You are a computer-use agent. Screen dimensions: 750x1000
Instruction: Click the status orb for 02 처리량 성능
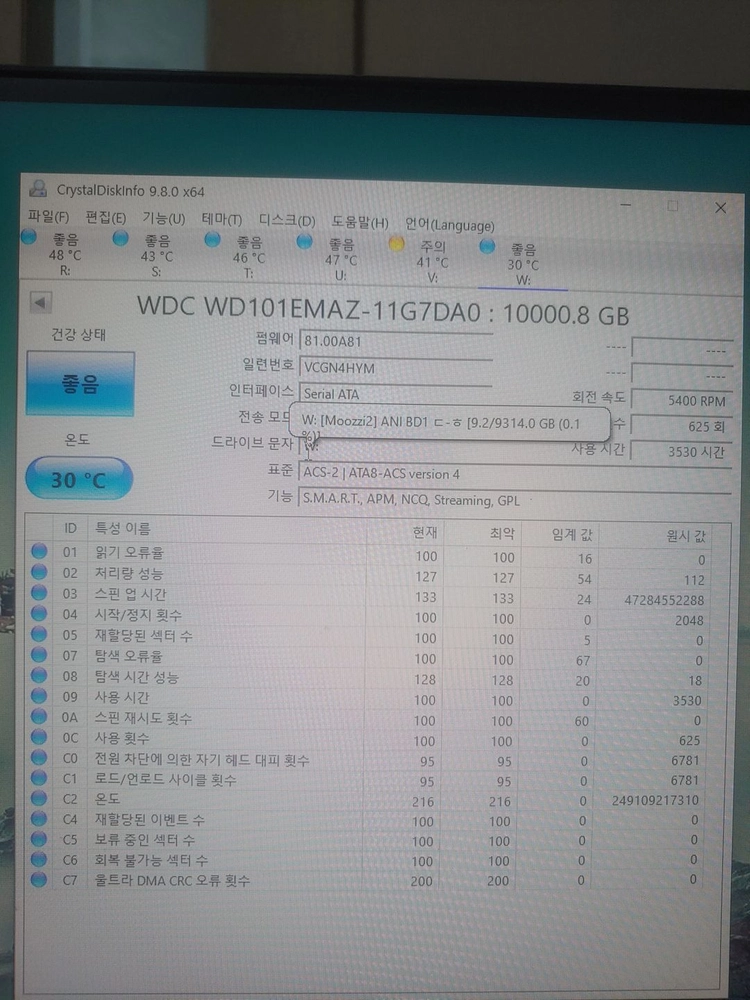coord(39,572)
